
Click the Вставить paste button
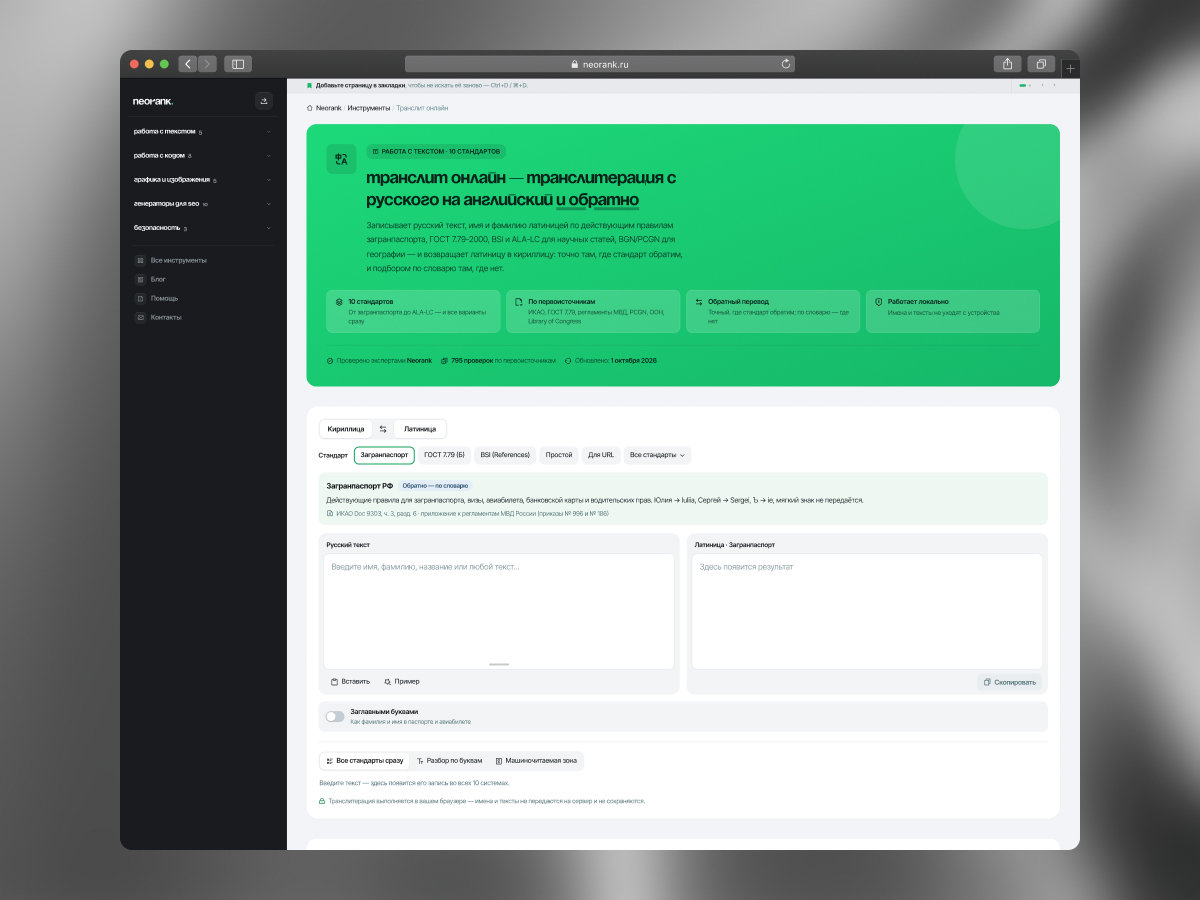[x=350, y=681]
